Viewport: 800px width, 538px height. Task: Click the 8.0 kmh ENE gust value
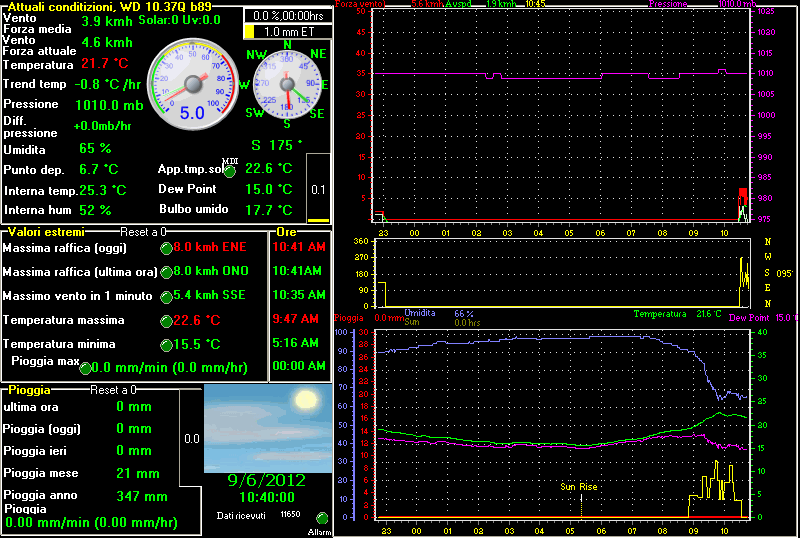(x=210, y=247)
